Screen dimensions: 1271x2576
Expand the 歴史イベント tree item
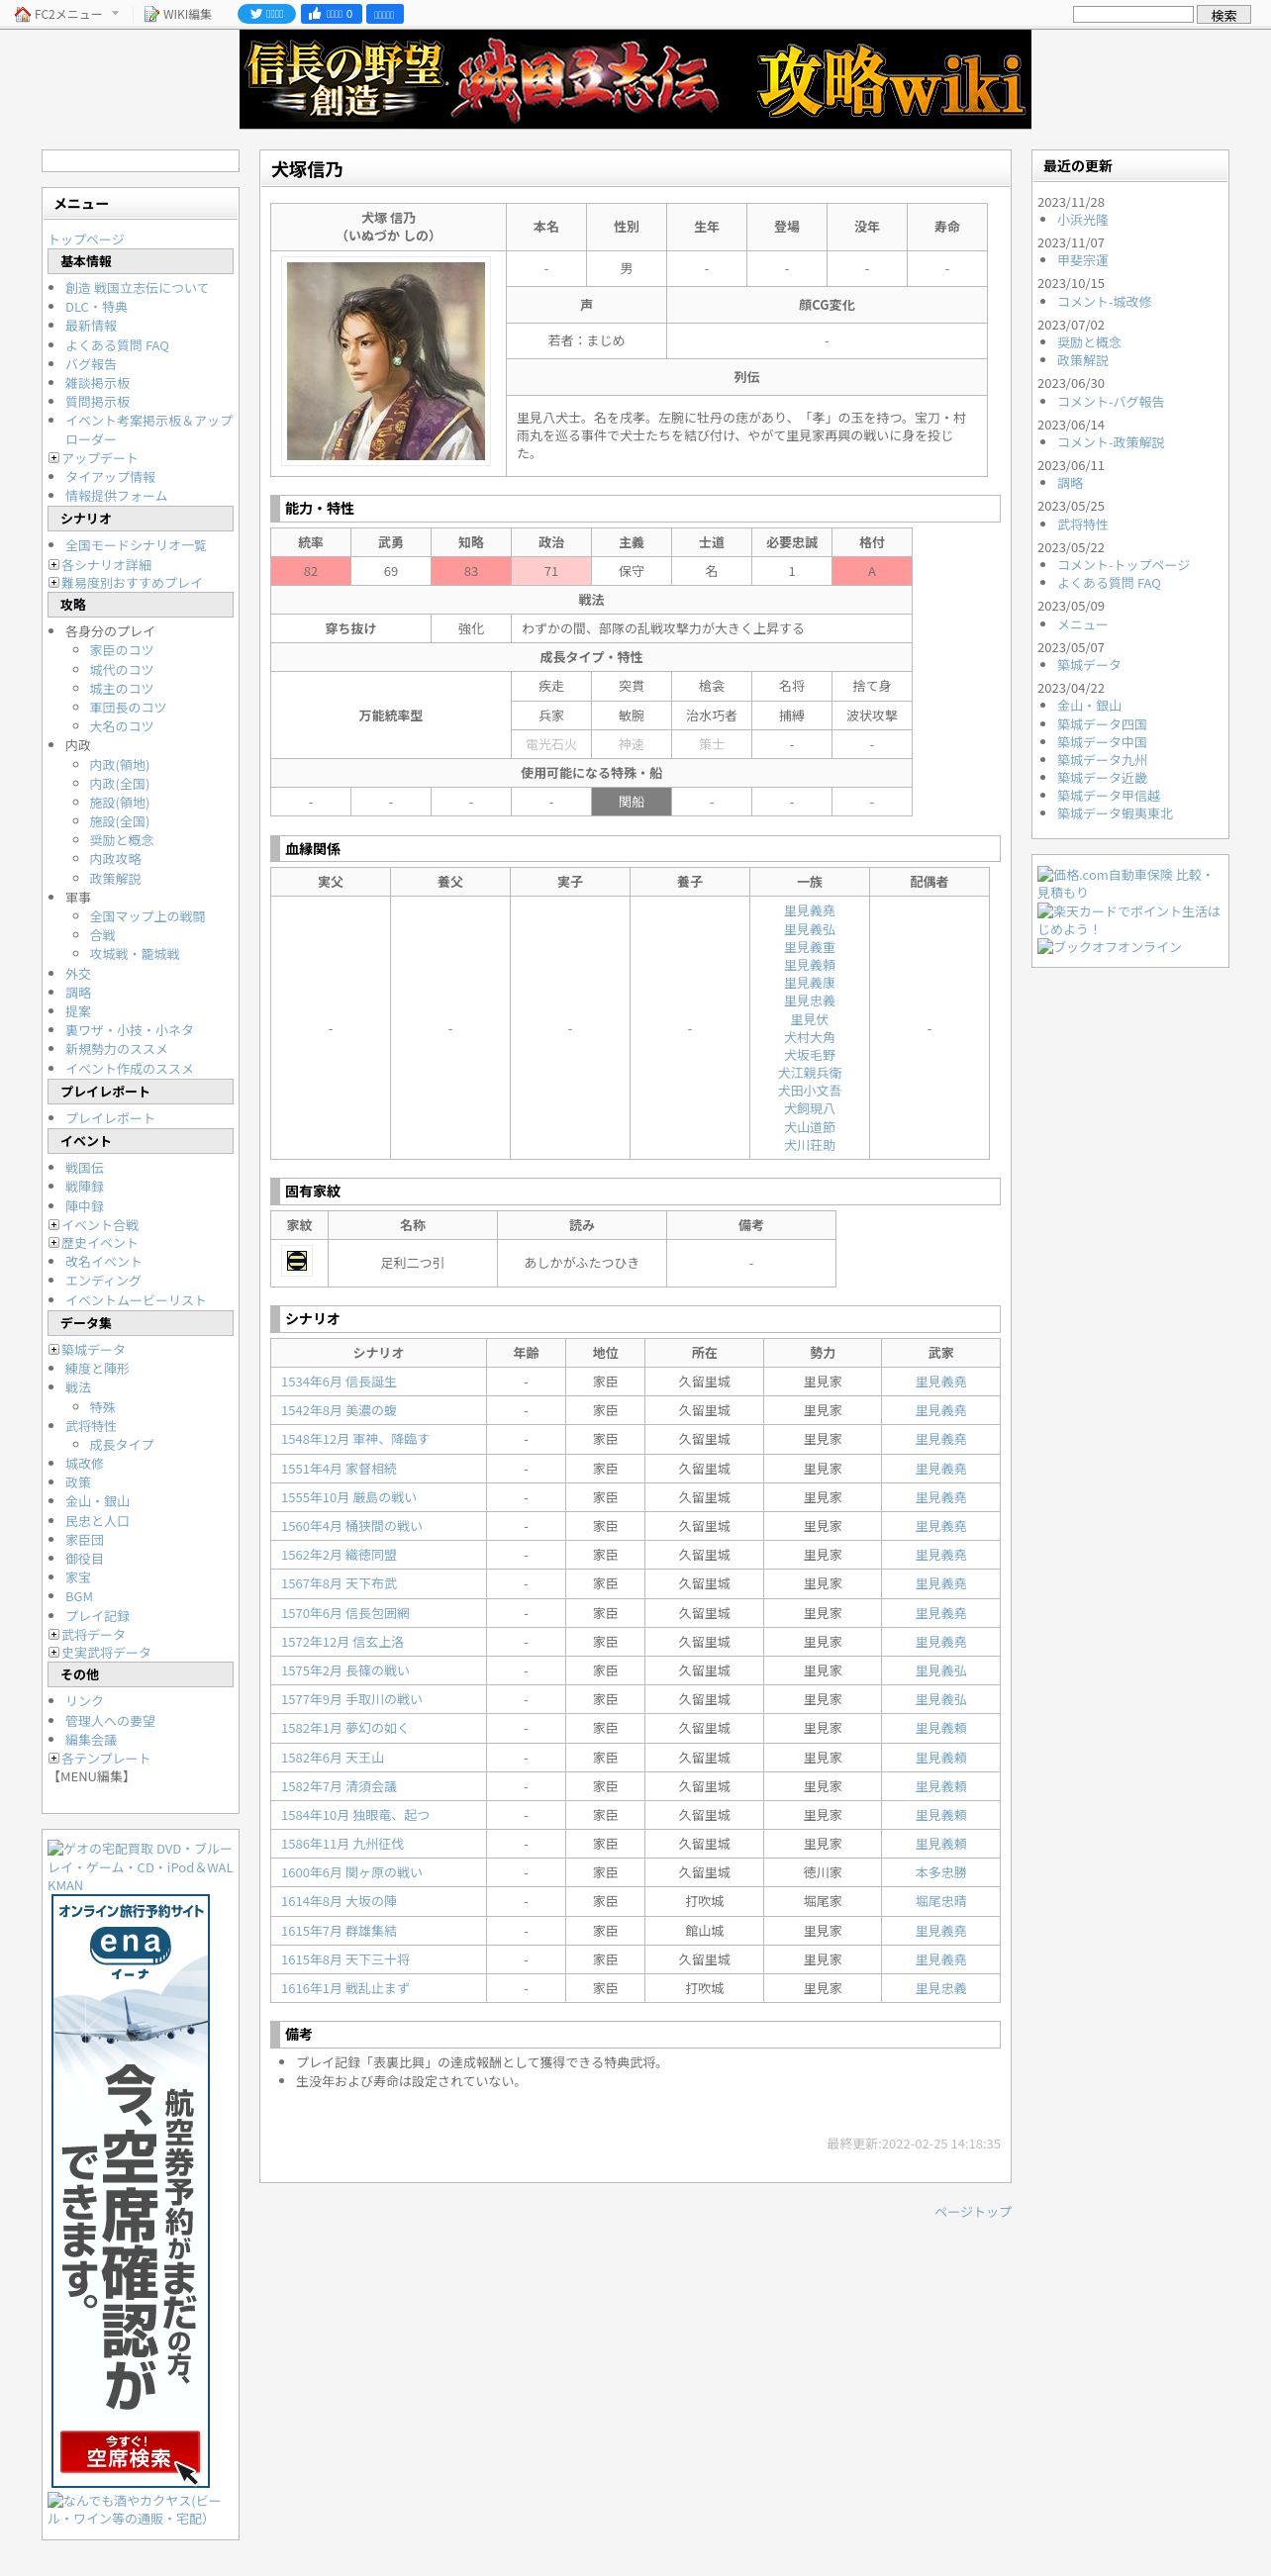pos(54,1243)
